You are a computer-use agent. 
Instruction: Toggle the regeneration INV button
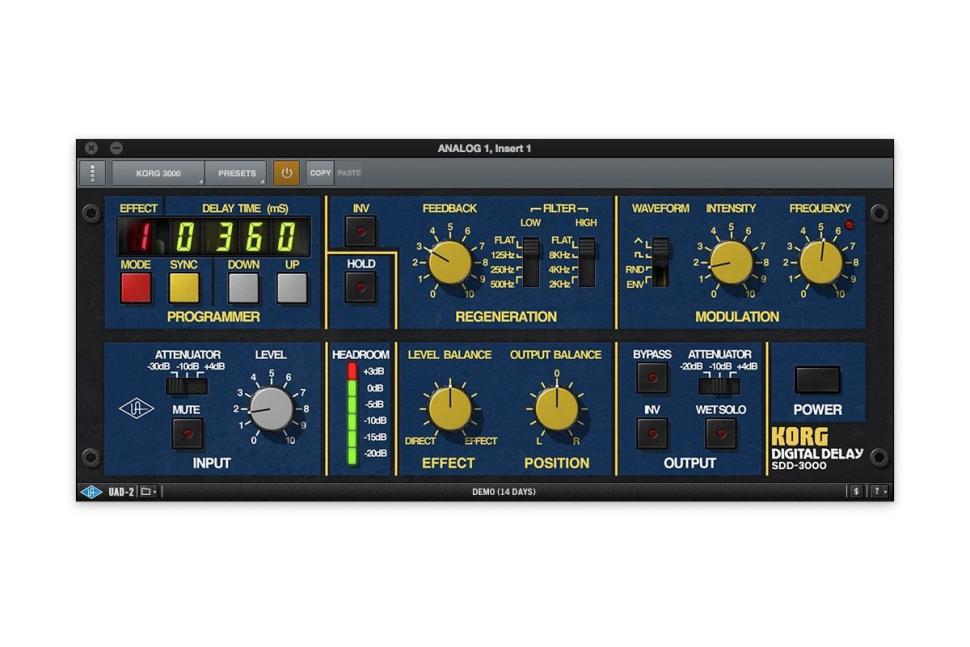point(361,232)
